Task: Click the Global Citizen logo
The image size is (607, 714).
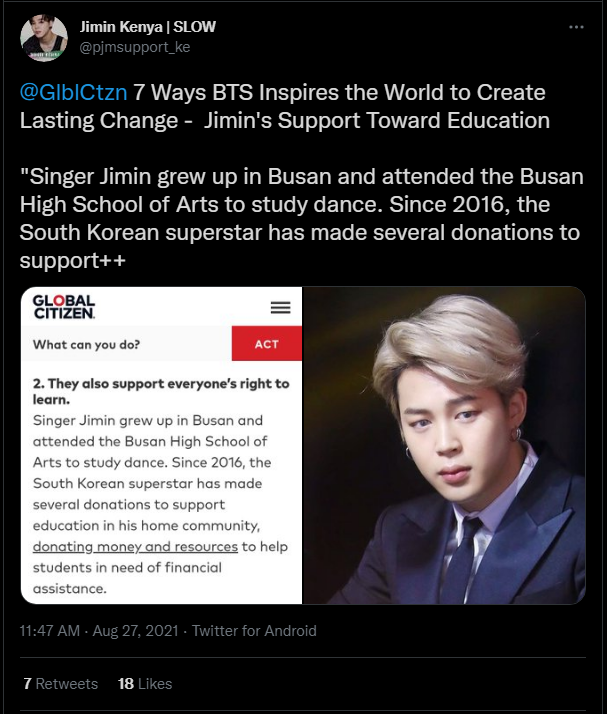Action: (x=64, y=306)
